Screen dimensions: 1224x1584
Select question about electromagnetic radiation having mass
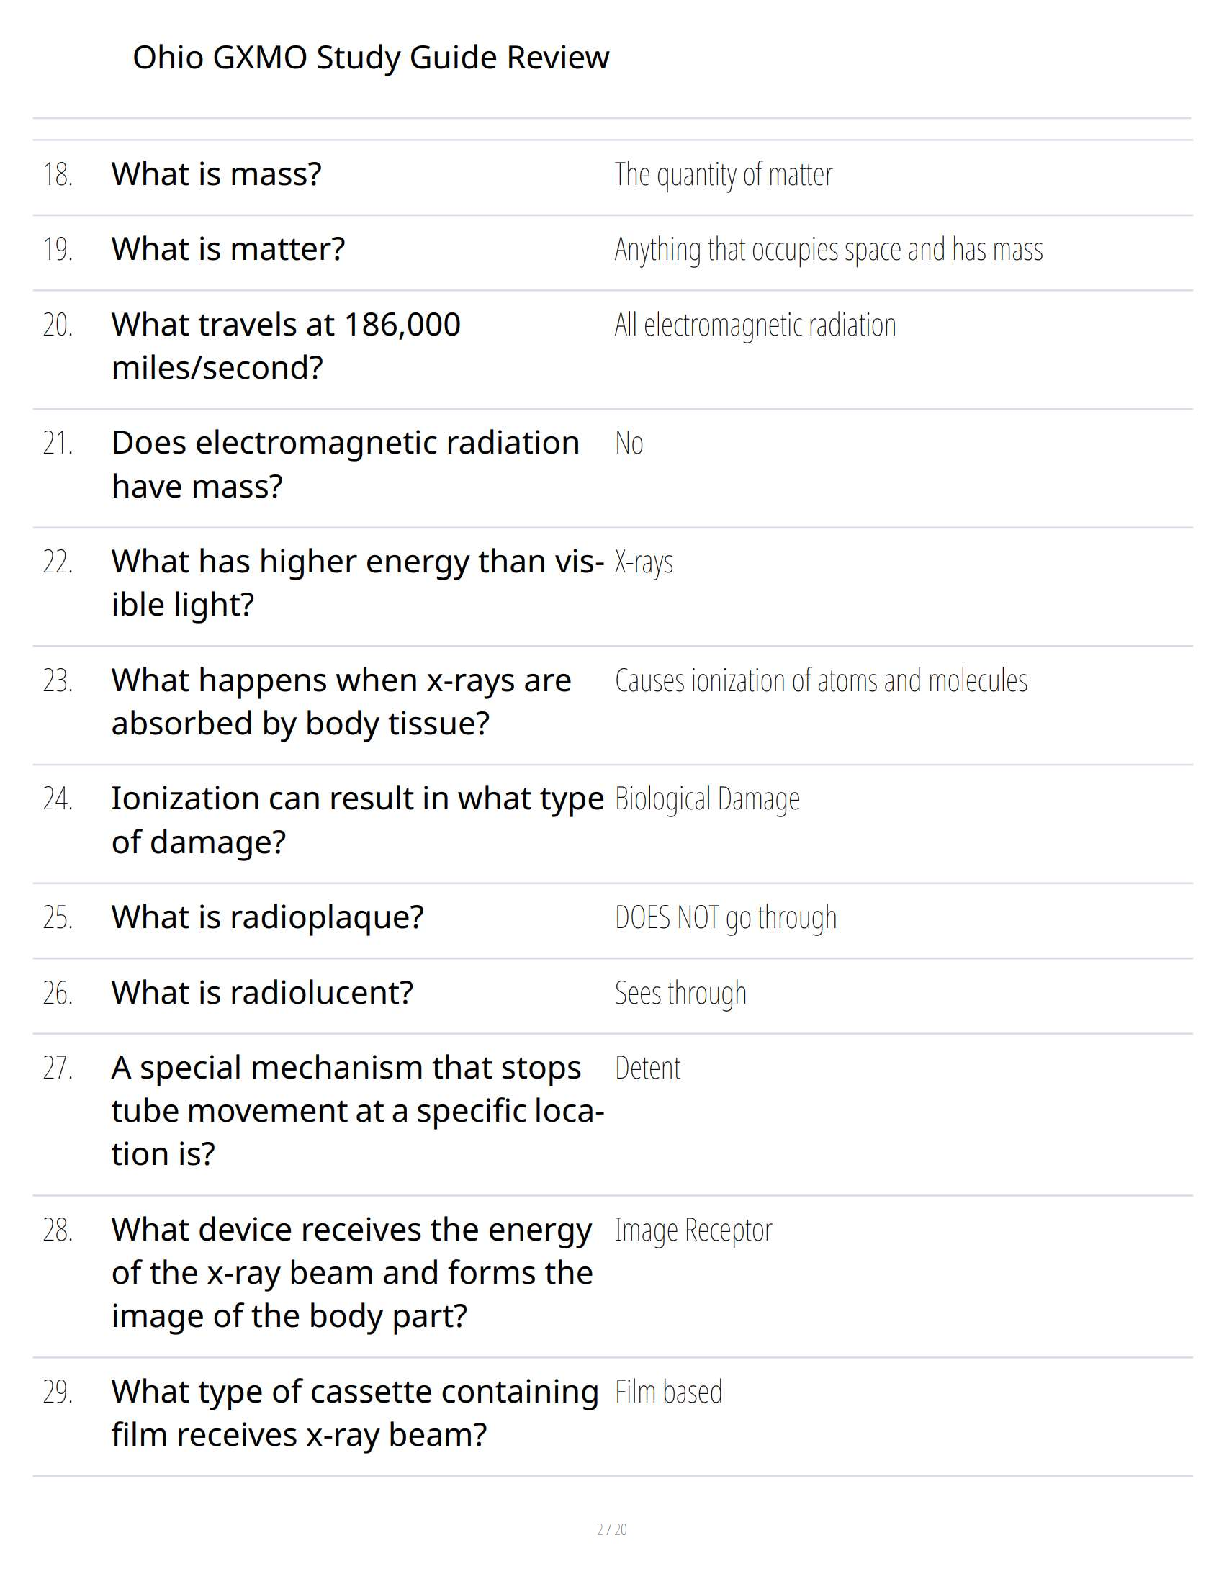pyautogui.click(x=345, y=464)
